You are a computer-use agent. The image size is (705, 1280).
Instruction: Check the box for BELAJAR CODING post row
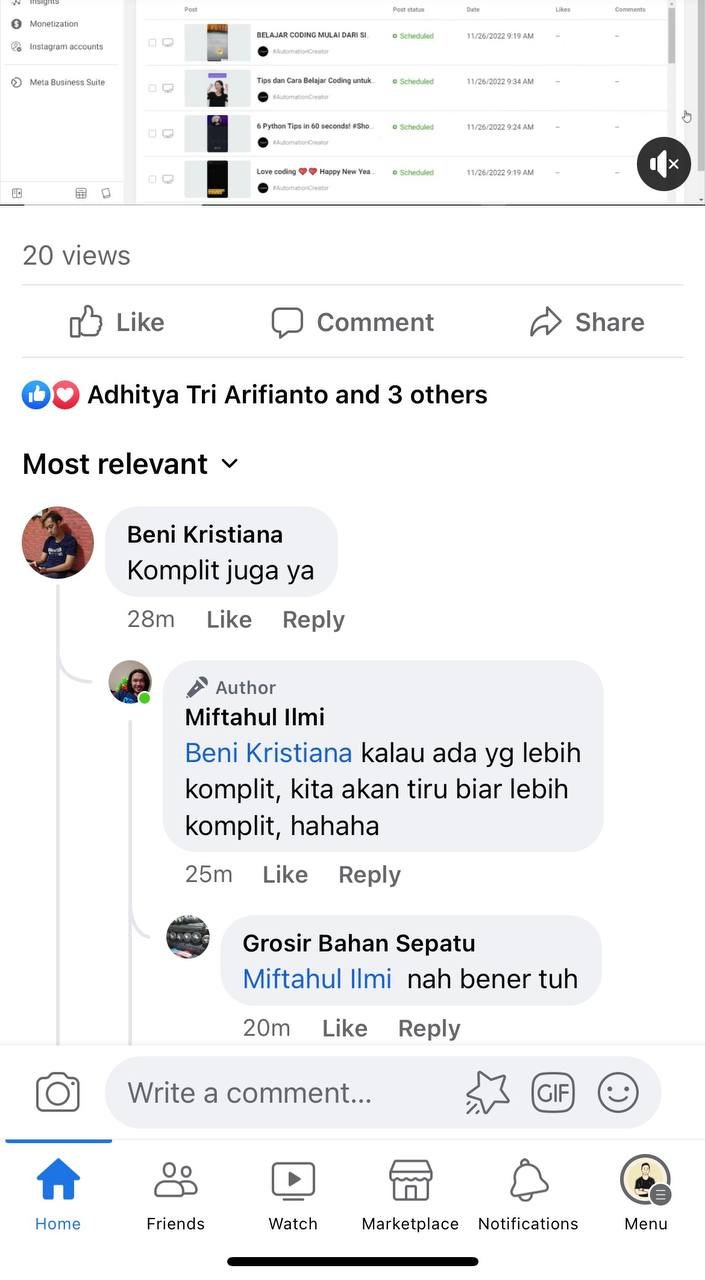pos(152,43)
